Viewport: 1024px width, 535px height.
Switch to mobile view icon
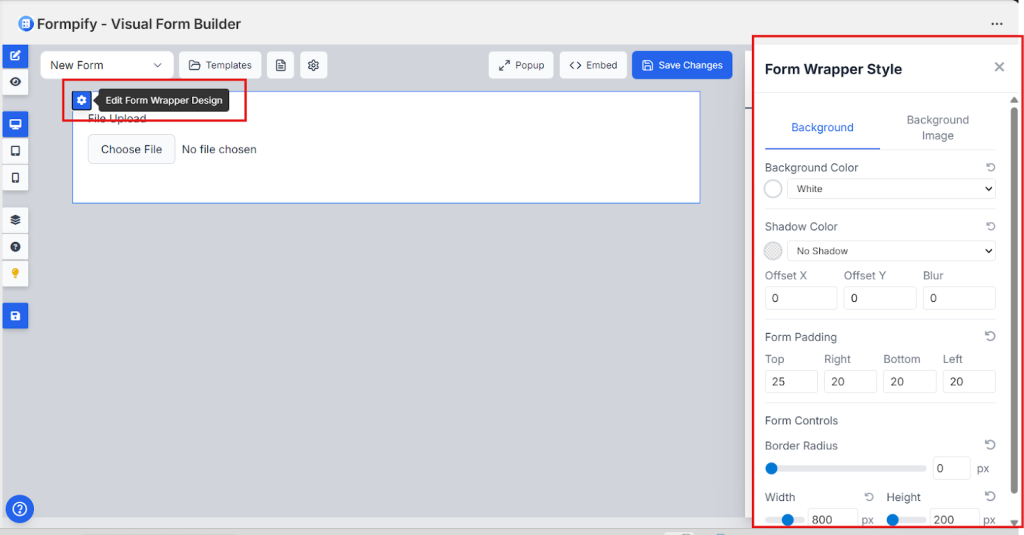pyautogui.click(x=15, y=177)
